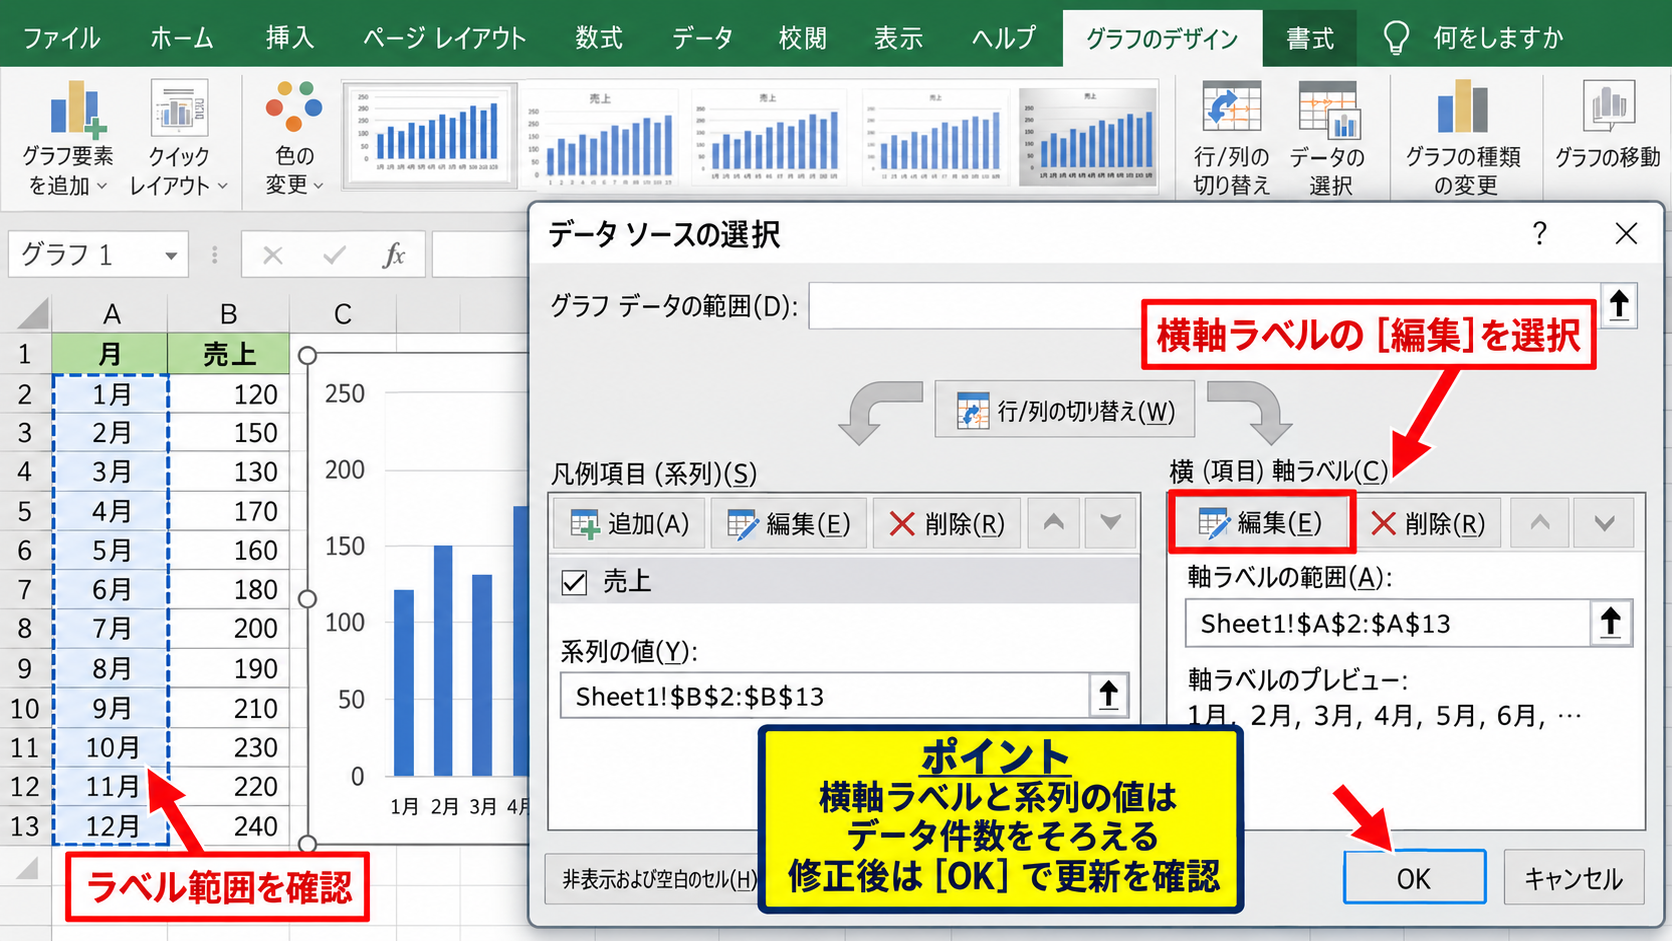Click axis label move-down chevron

point(1604,523)
